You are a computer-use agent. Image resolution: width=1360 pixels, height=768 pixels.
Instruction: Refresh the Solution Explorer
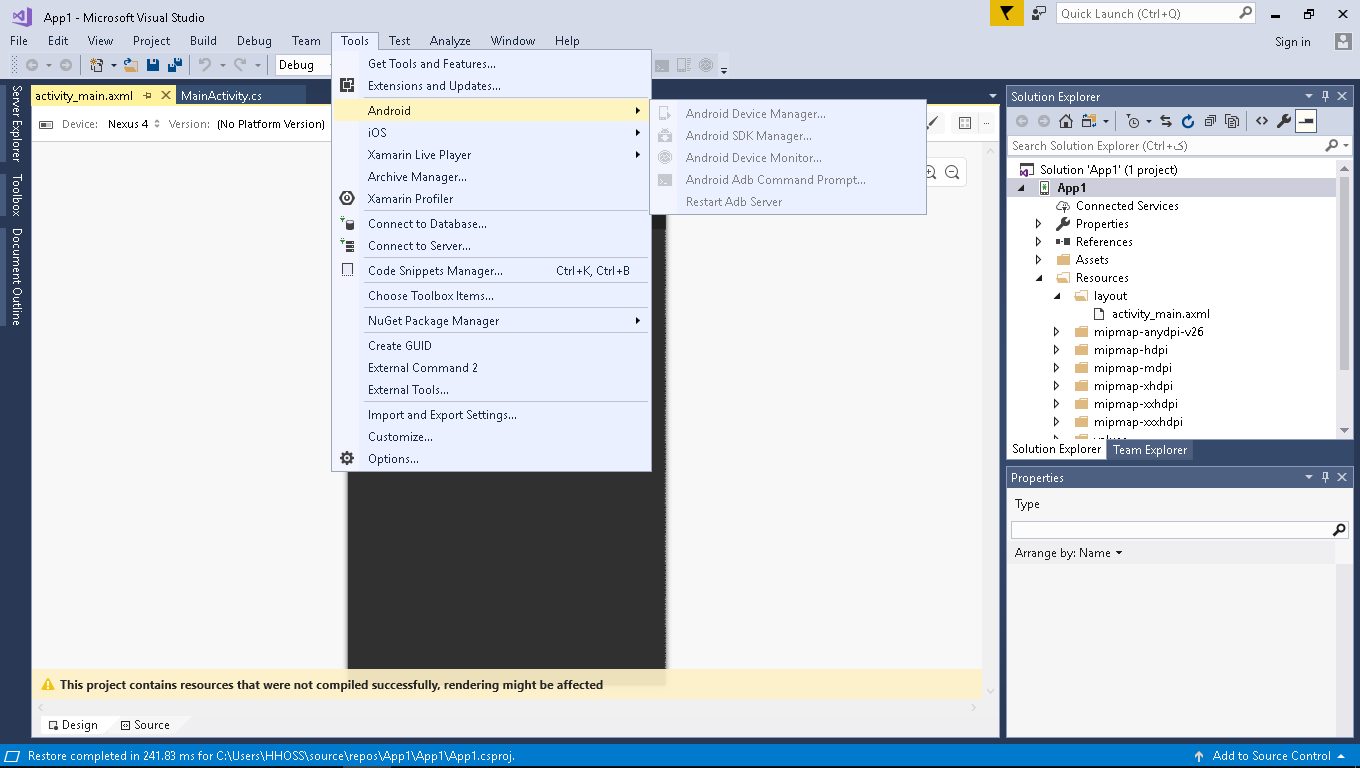[1188, 121]
